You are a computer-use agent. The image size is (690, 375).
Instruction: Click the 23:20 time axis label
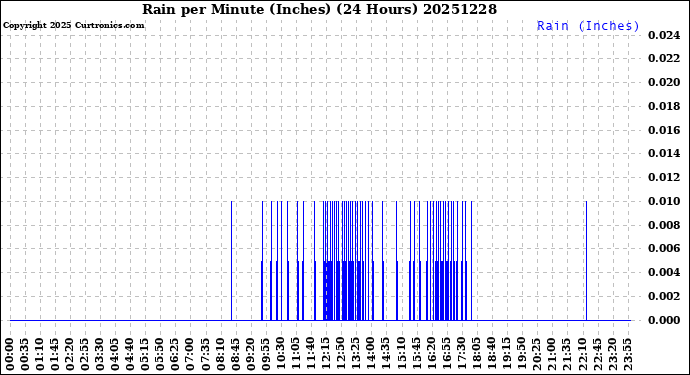tap(612, 355)
